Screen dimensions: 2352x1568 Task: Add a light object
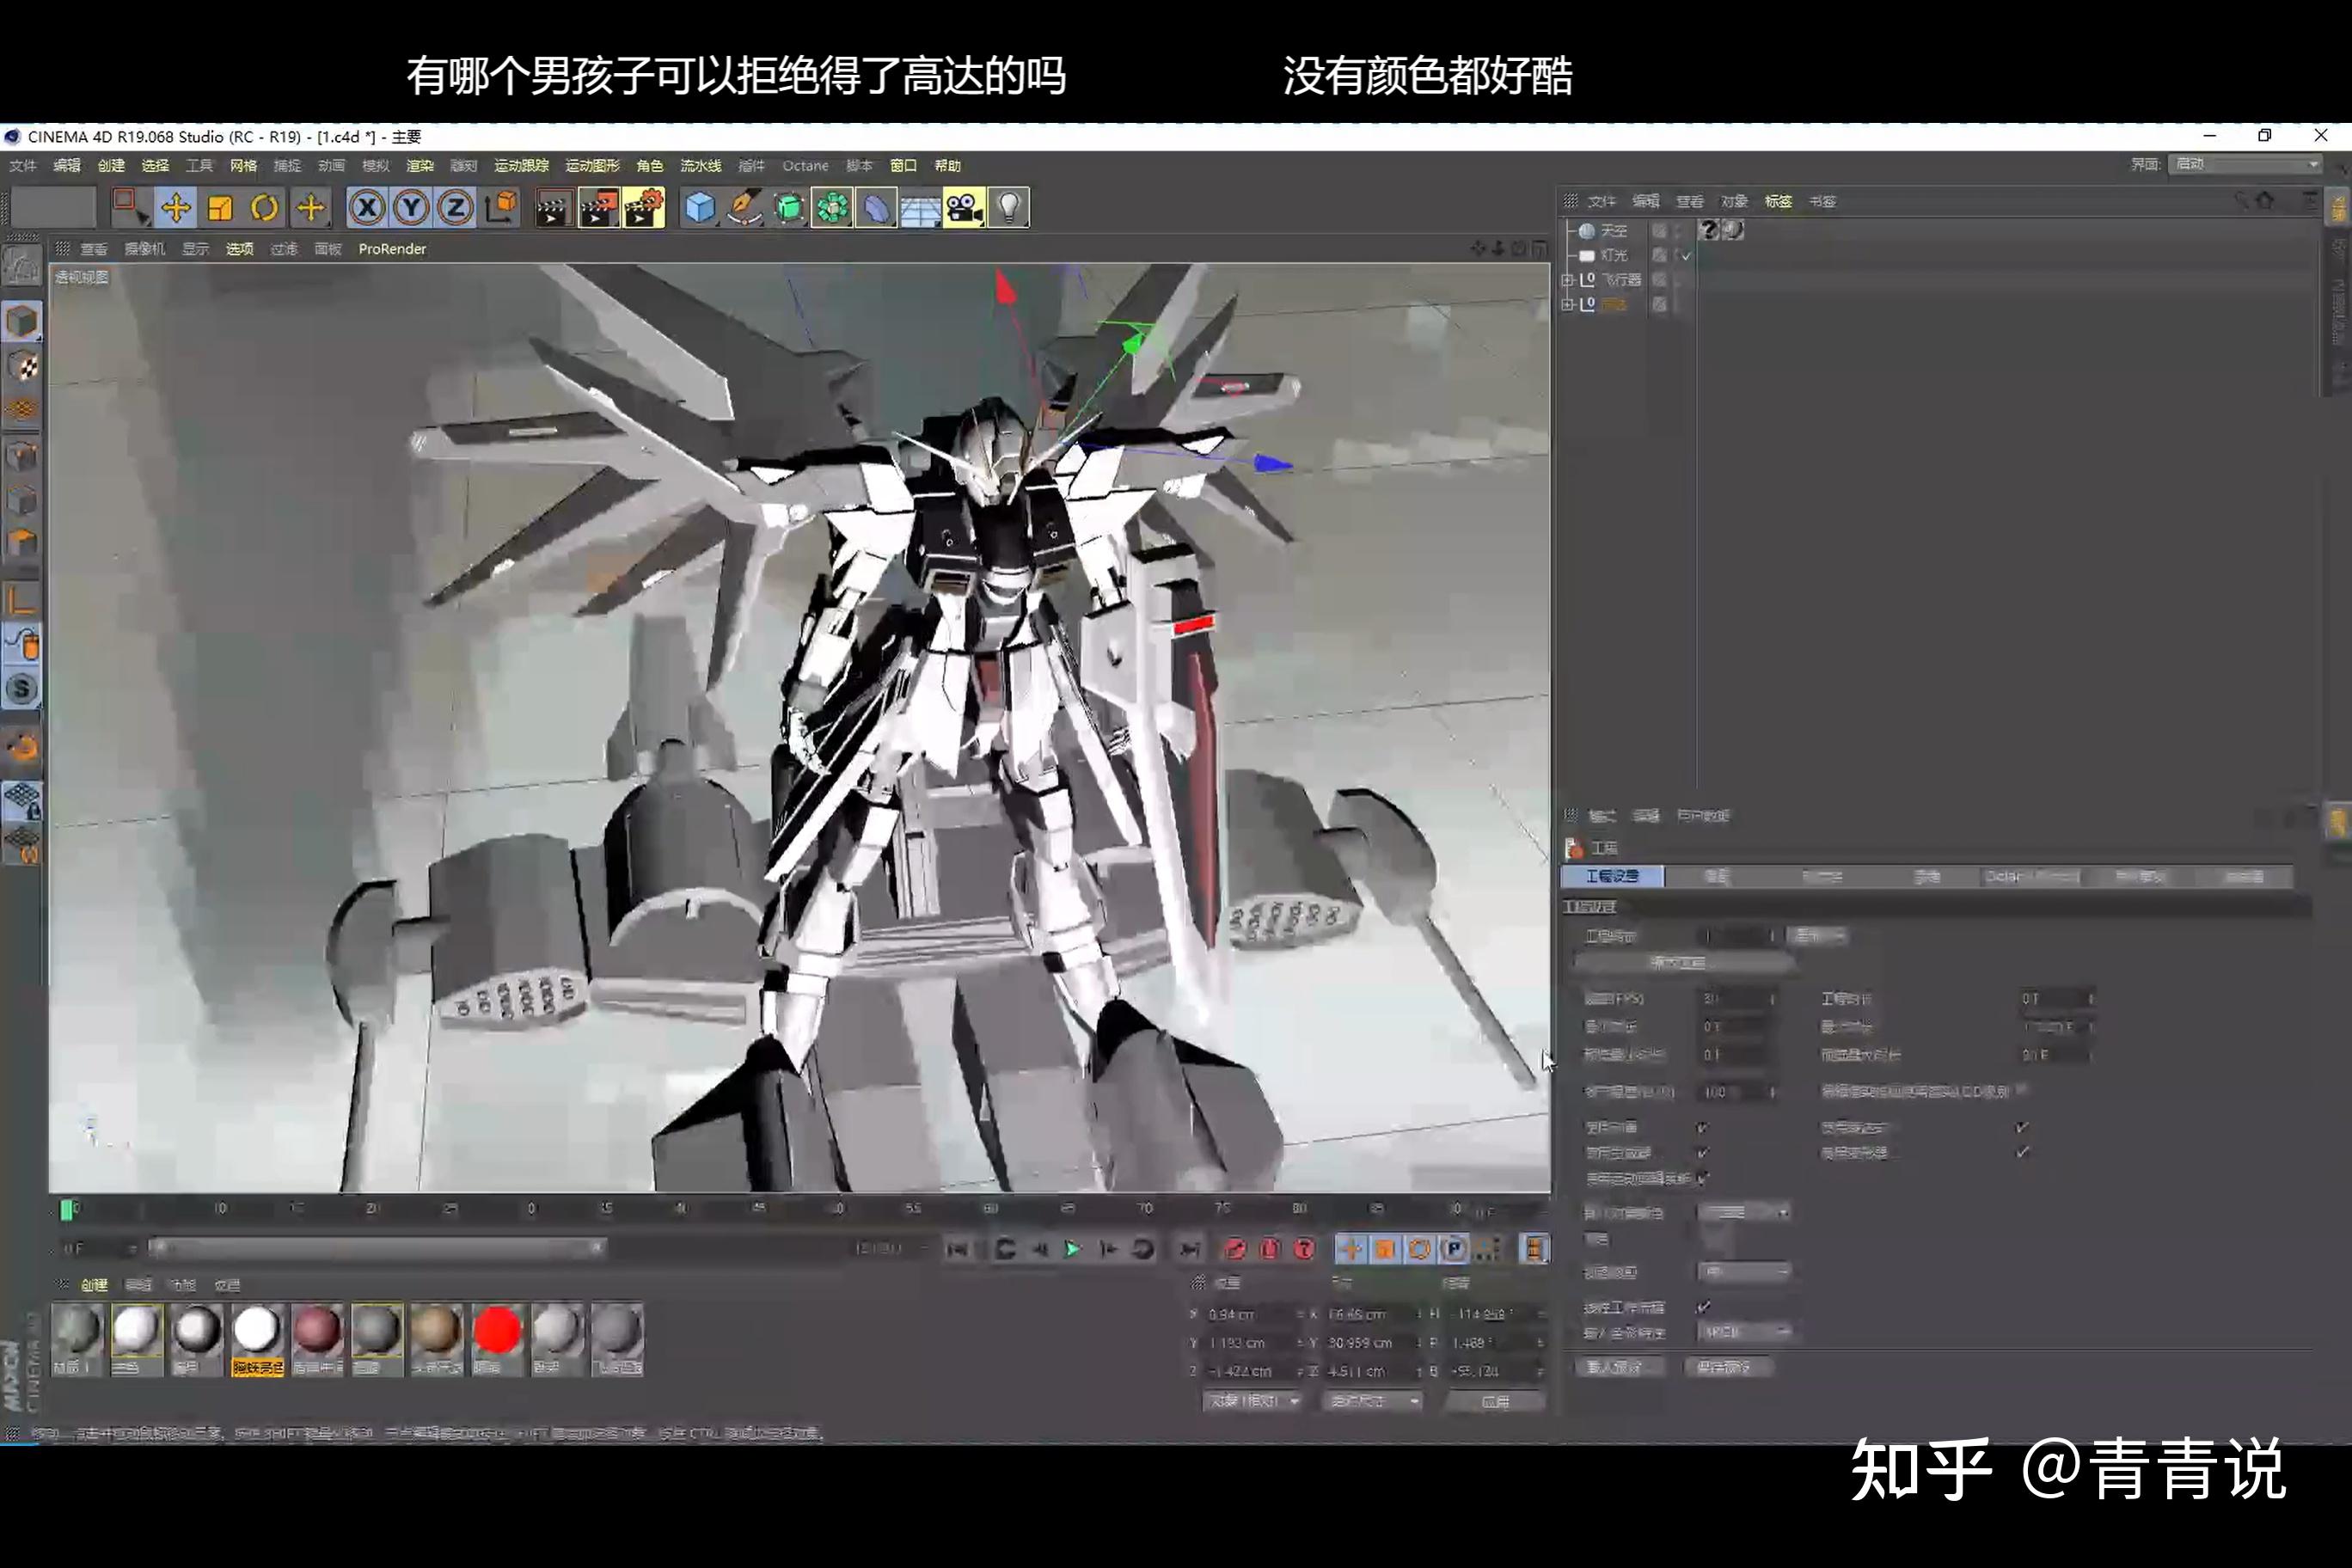pos(1008,208)
